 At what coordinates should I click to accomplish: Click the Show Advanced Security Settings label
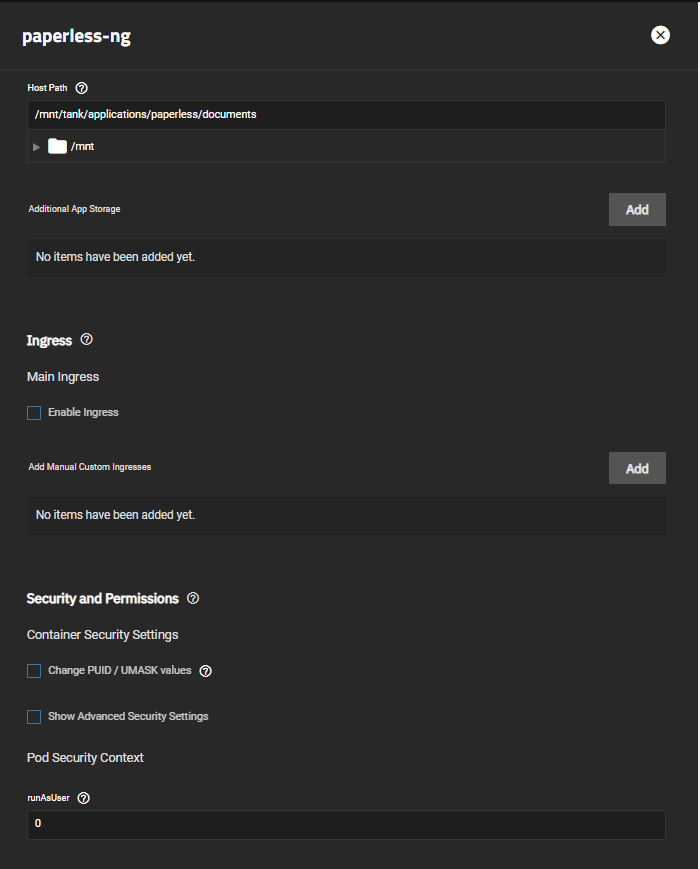click(128, 716)
